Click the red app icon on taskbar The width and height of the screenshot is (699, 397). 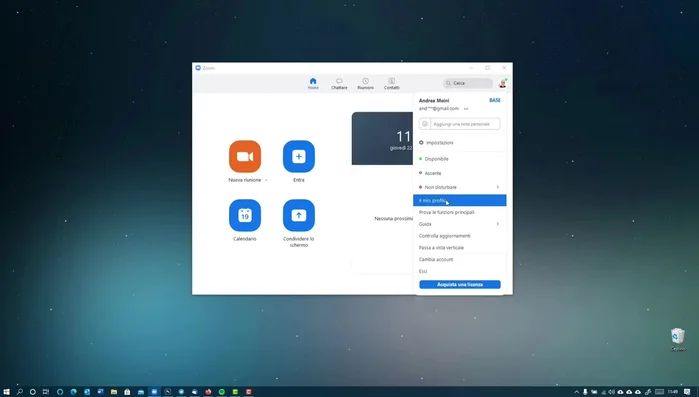249,392
